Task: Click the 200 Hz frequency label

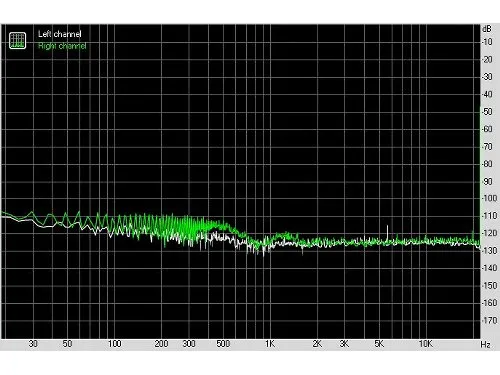Action: coord(161,344)
